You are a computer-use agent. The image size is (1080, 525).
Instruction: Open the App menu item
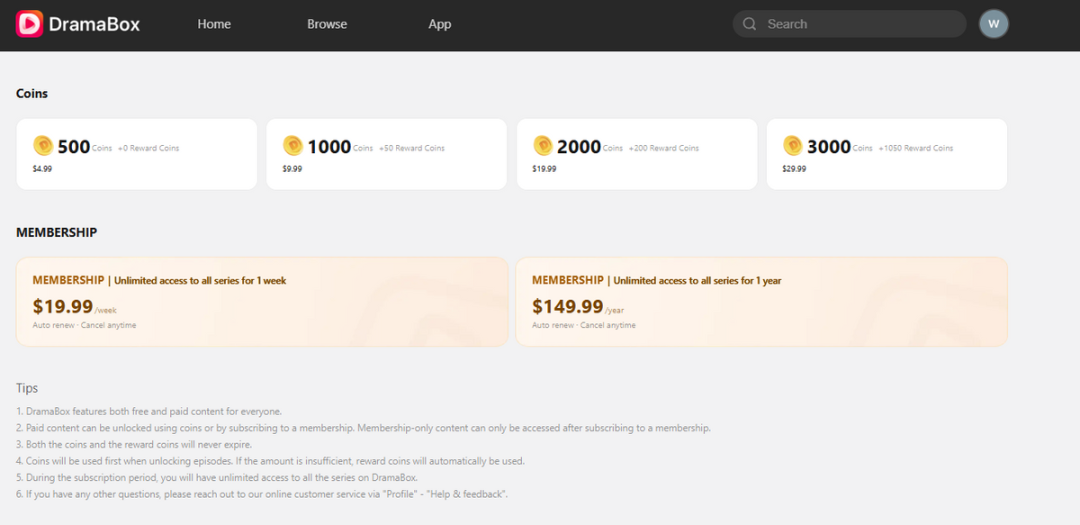pyautogui.click(x=440, y=24)
